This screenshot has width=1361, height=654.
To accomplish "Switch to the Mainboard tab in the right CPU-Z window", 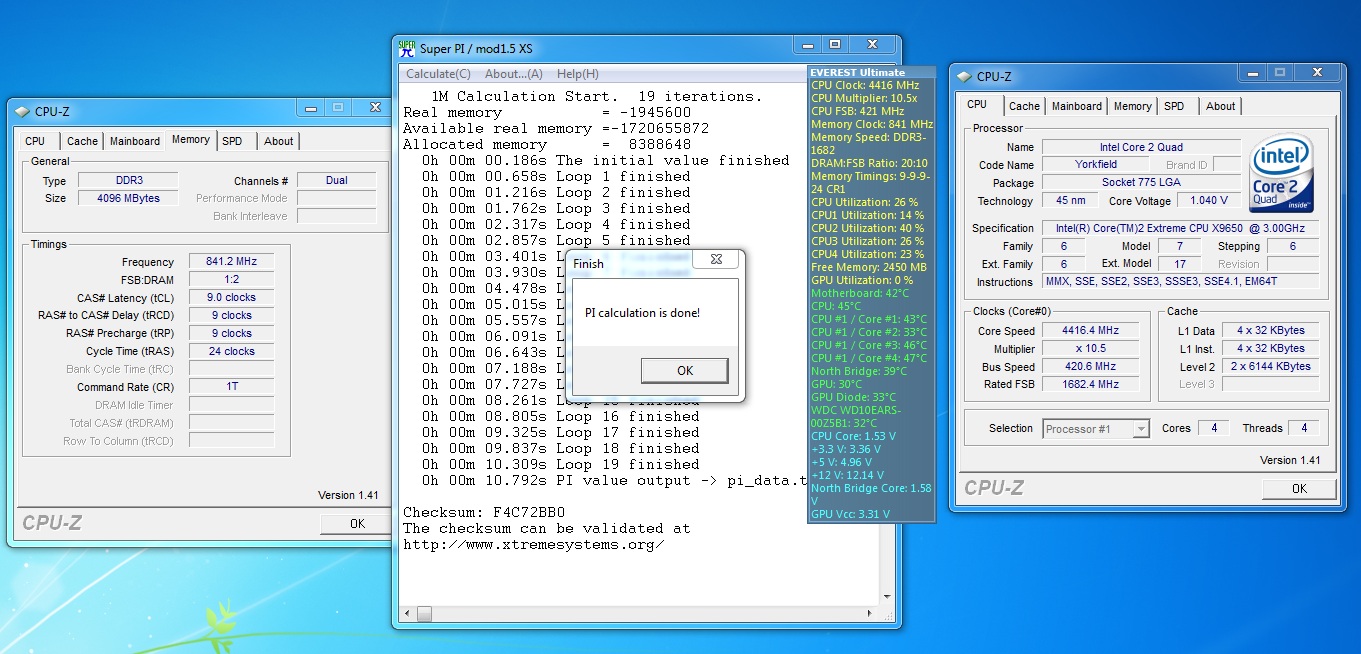I will coord(1077,106).
